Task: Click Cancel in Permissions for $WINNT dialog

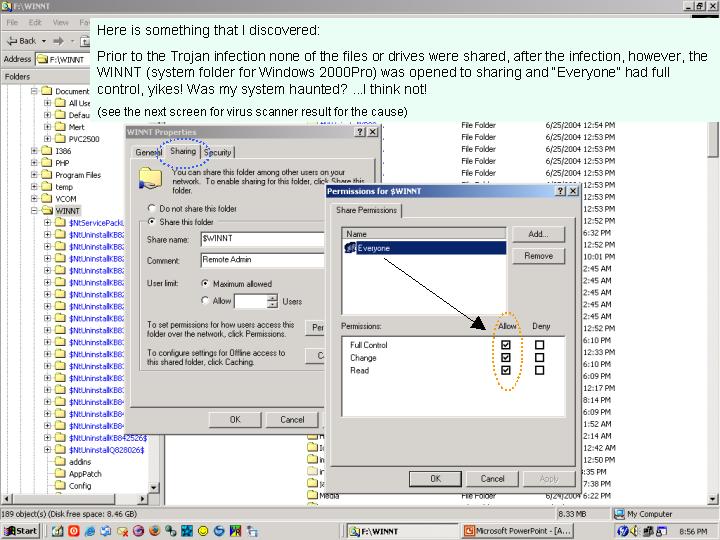Action: tap(492, 478)
